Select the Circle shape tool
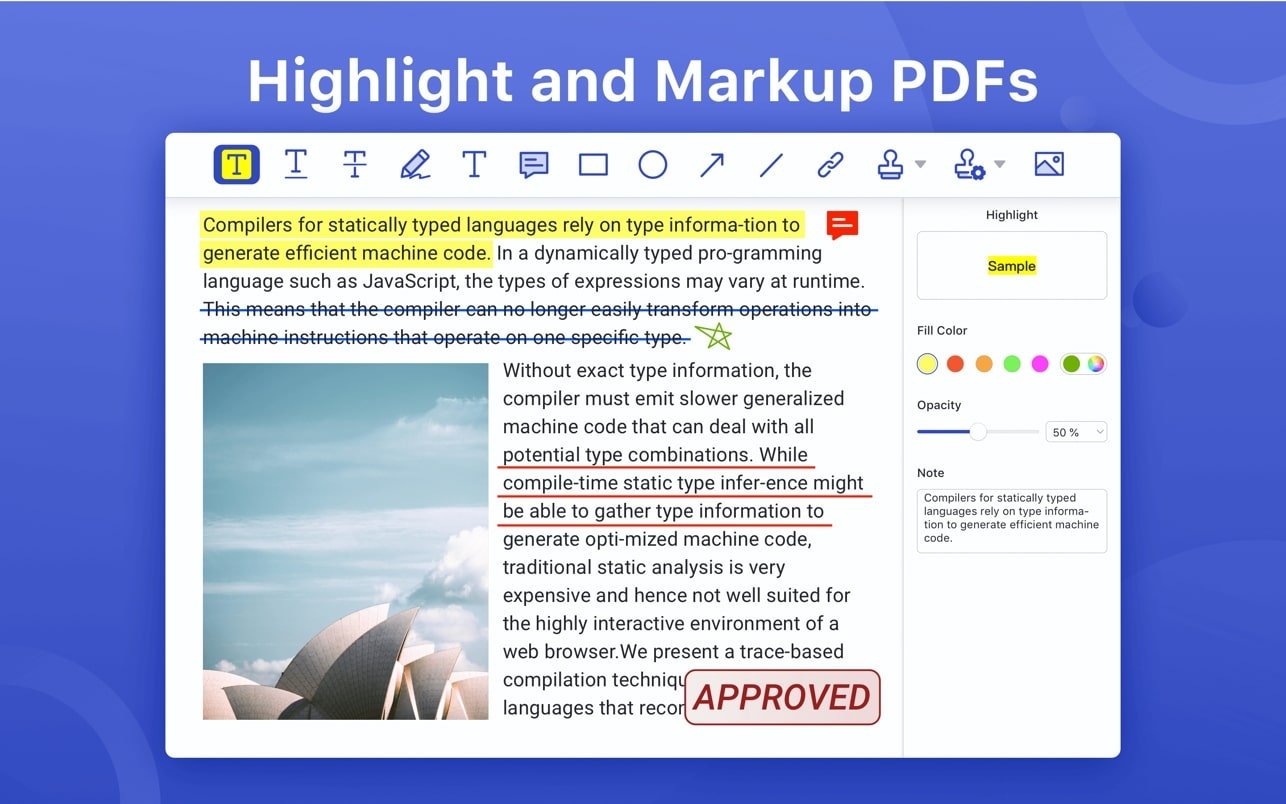Image resolution: width=1286 pixels, height=804 pixels. (x=653, y=165)
